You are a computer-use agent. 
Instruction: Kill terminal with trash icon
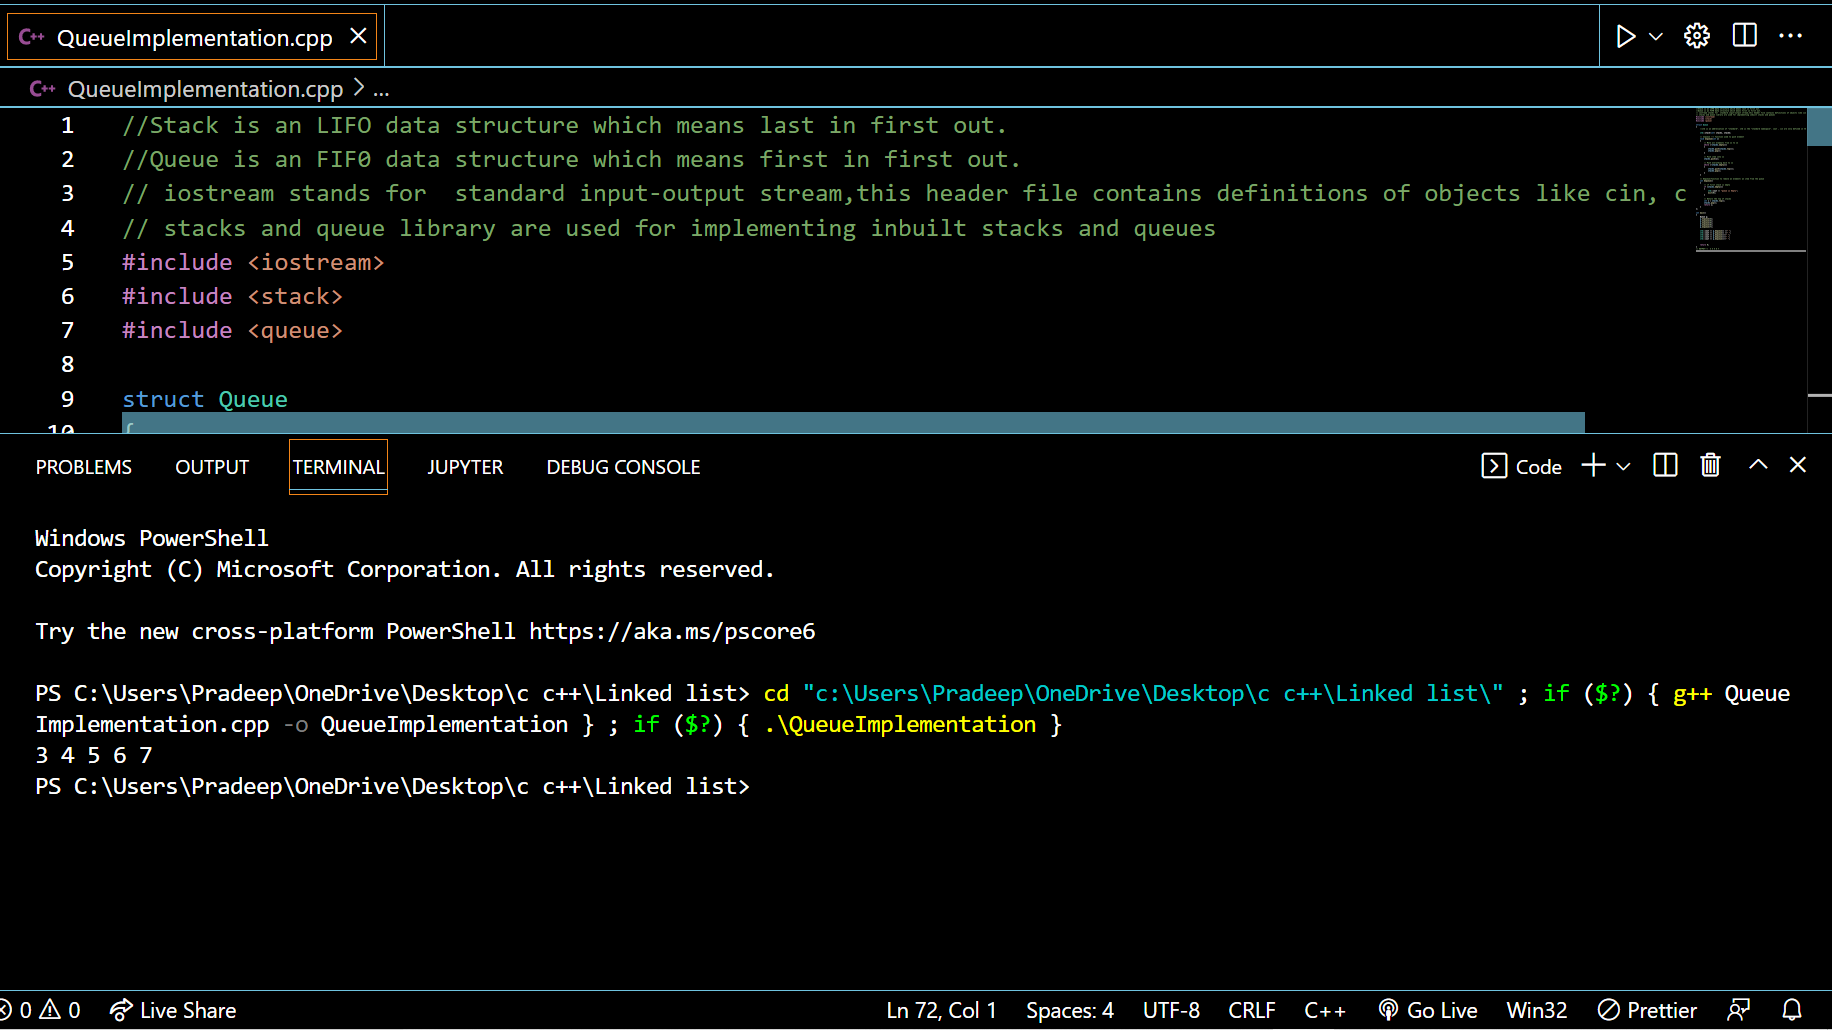point(1711,465)
